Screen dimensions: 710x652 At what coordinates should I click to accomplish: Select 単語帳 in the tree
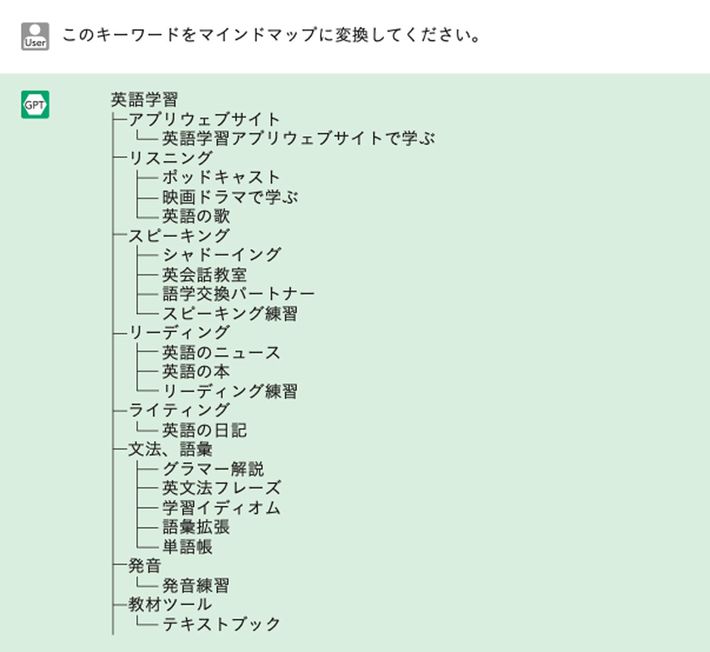(188, 547)
